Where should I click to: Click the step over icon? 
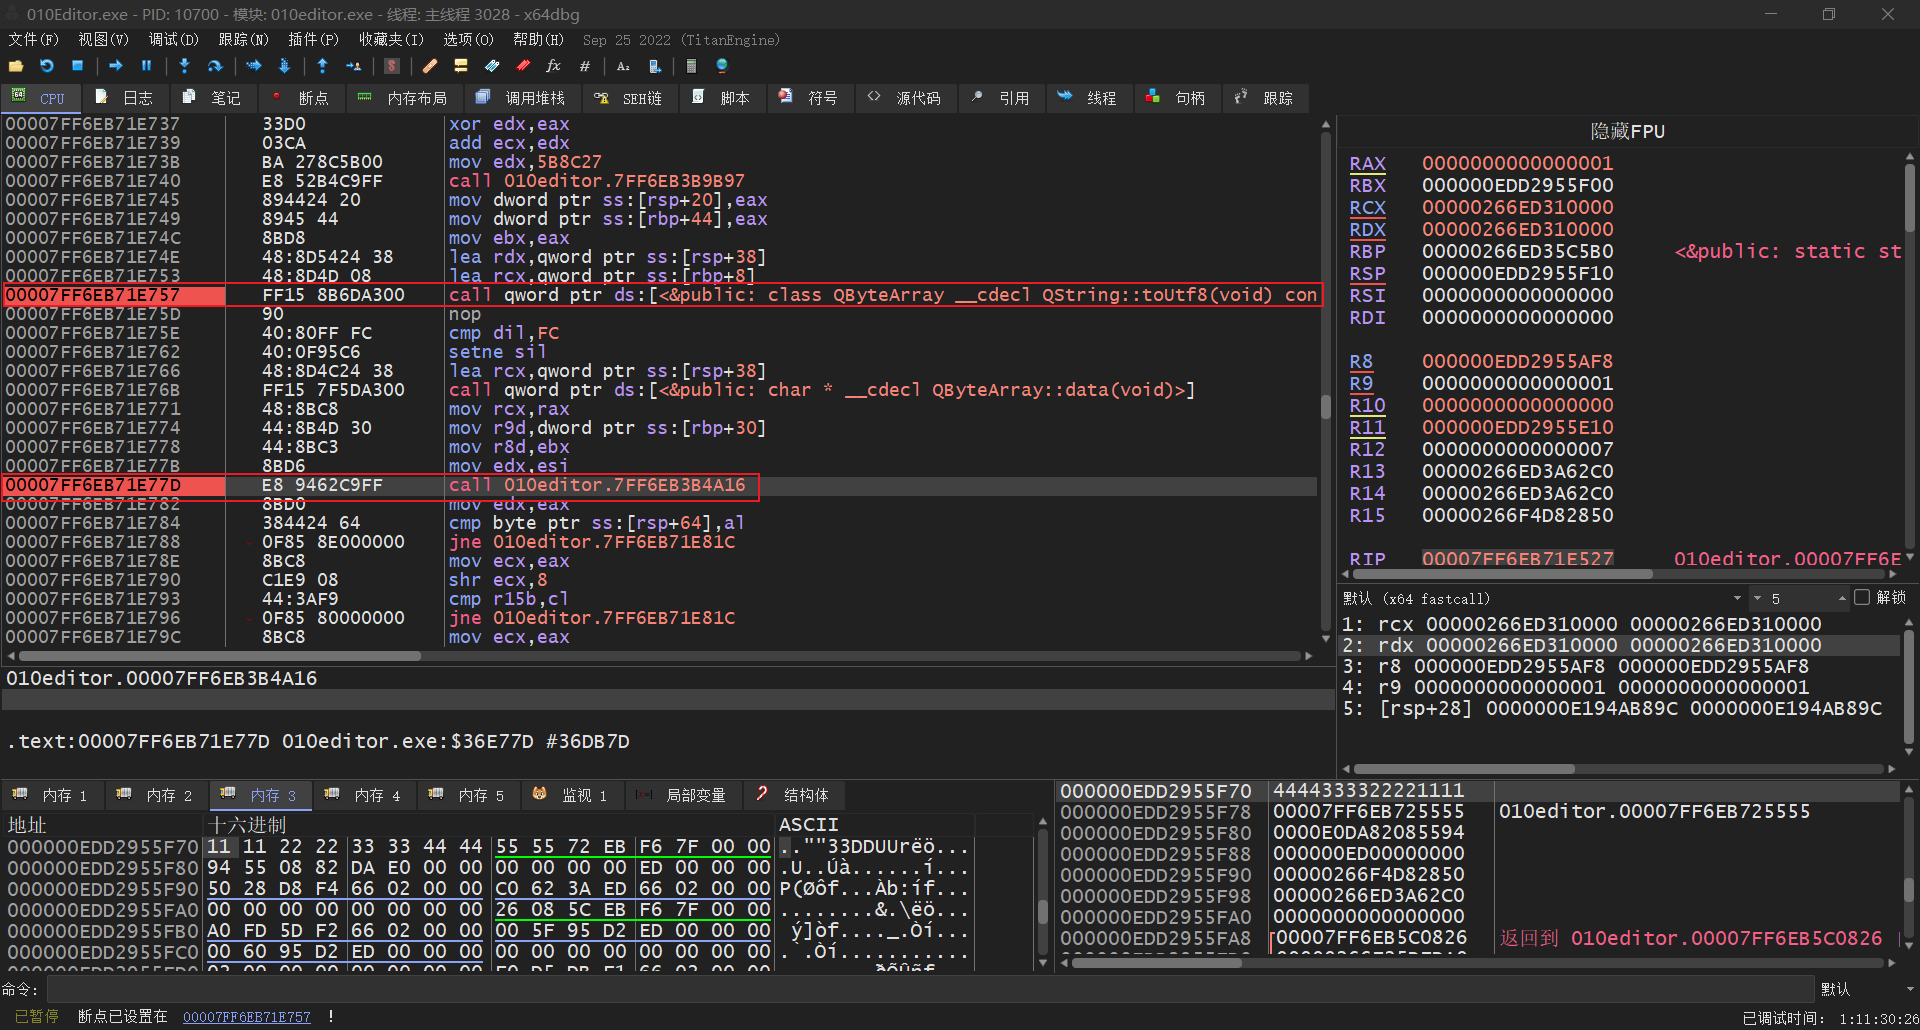click(x=215, y=66)
